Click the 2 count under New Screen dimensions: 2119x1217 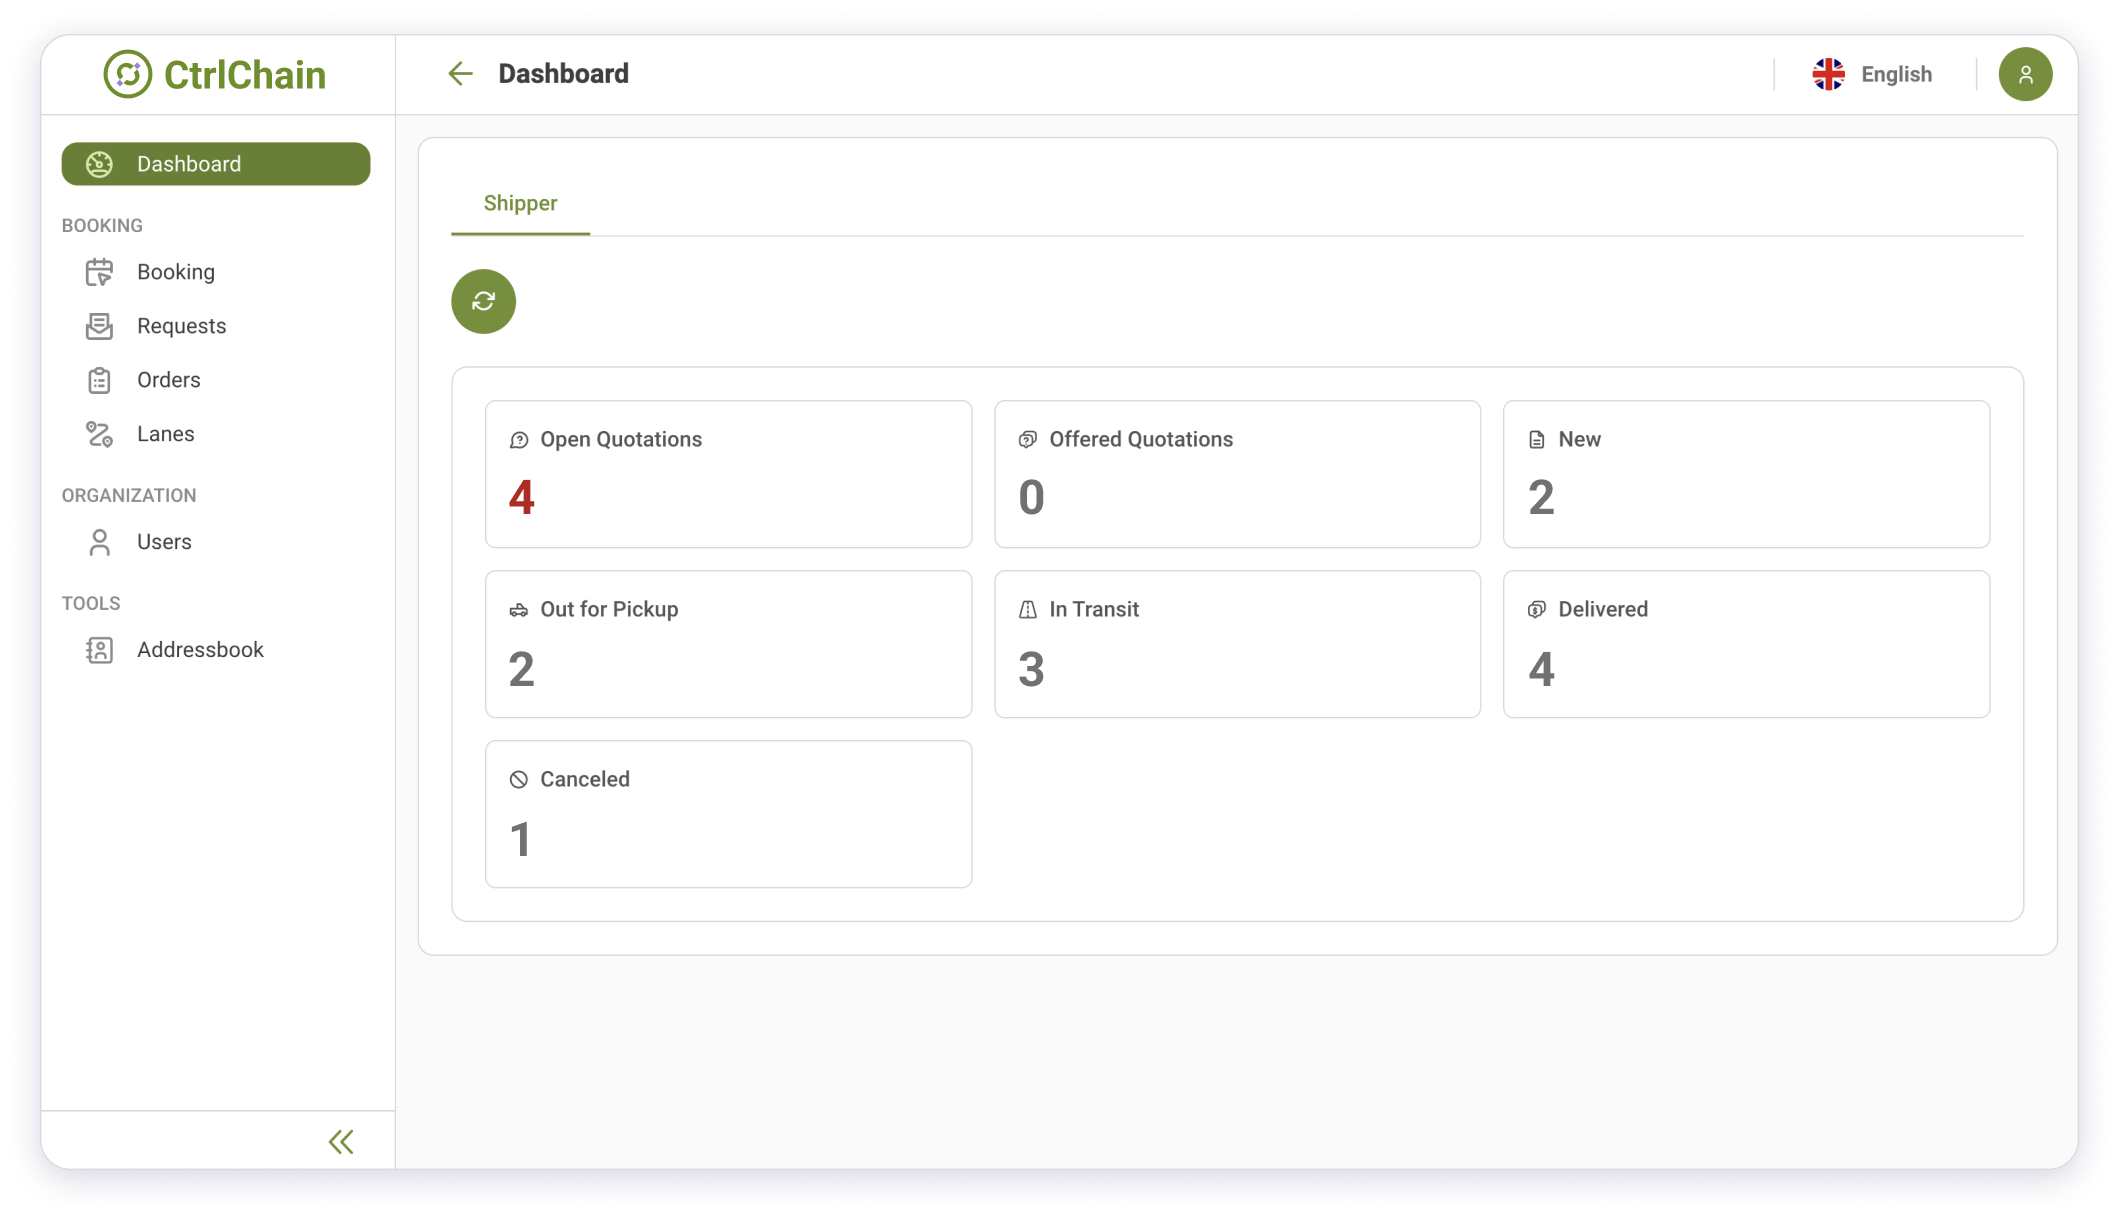(1541, 498)
